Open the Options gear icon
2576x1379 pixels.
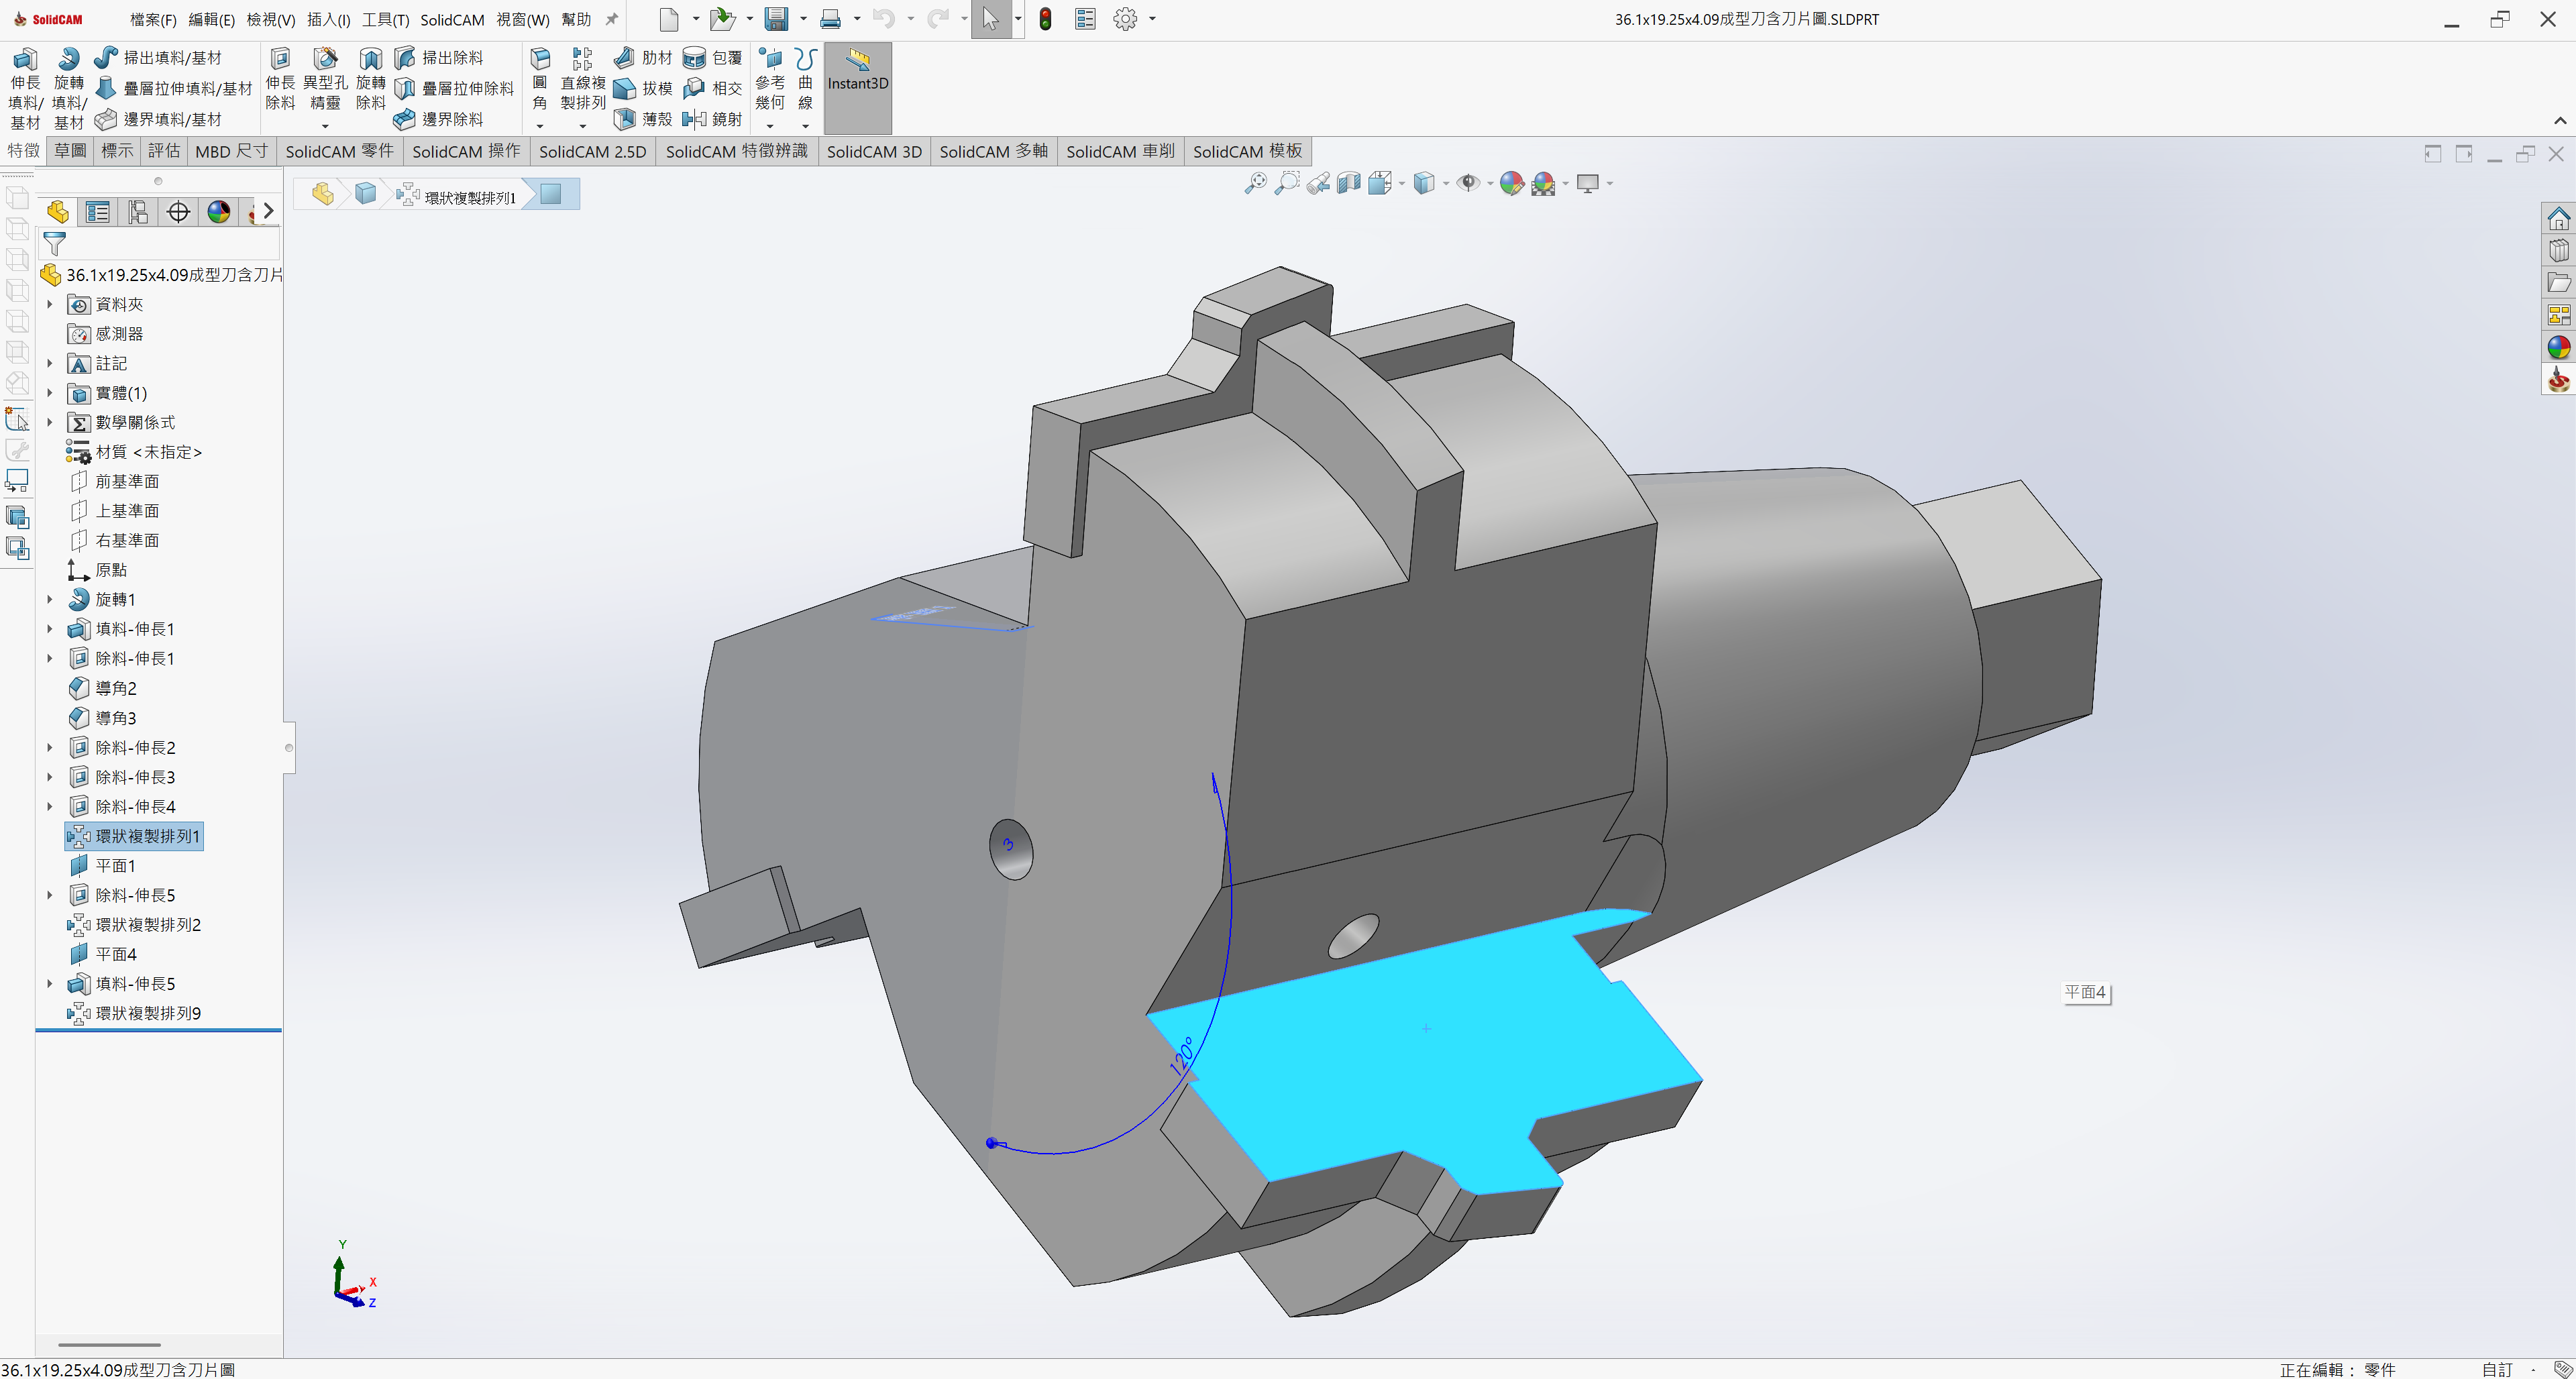(1125, 19)
